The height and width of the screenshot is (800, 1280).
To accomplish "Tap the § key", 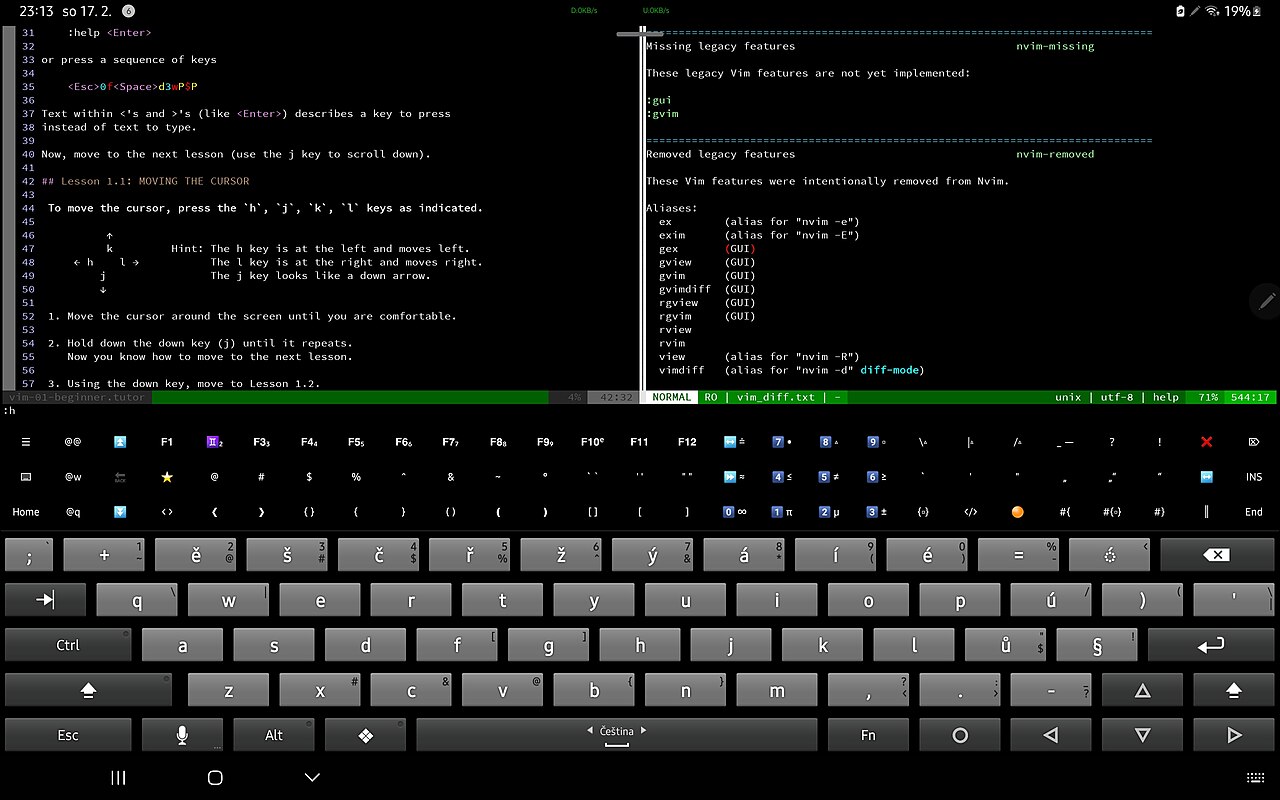I will click(x=1097, y=645).
